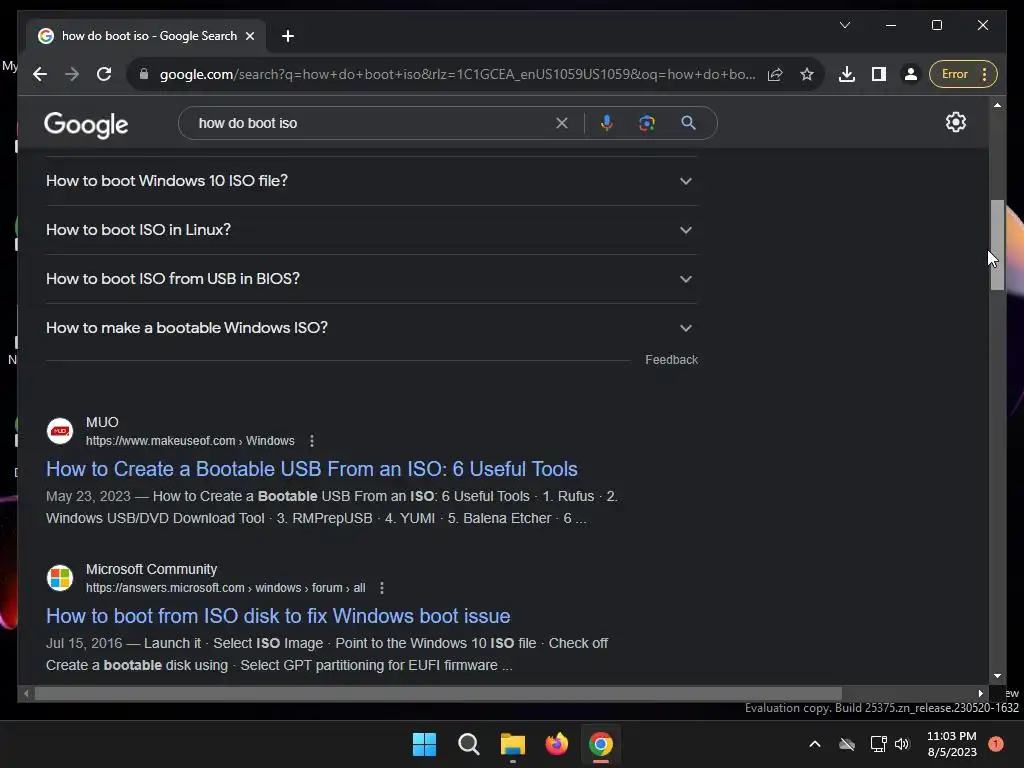
Task: Expand 'How to boot Windows 10 ISO file?'
Action: (371, 181)
